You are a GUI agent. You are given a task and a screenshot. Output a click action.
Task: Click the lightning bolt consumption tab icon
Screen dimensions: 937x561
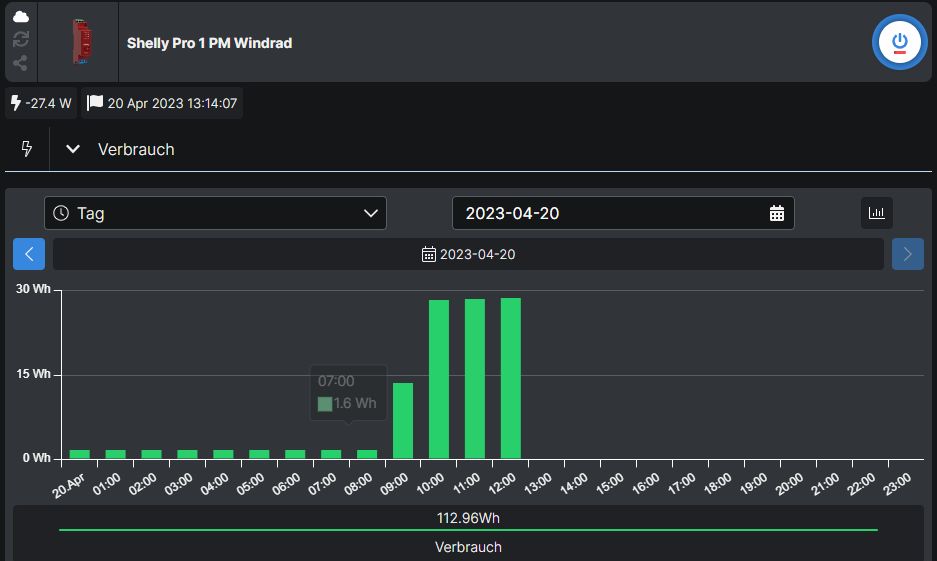pyautogui.click(x=27, y=149)
